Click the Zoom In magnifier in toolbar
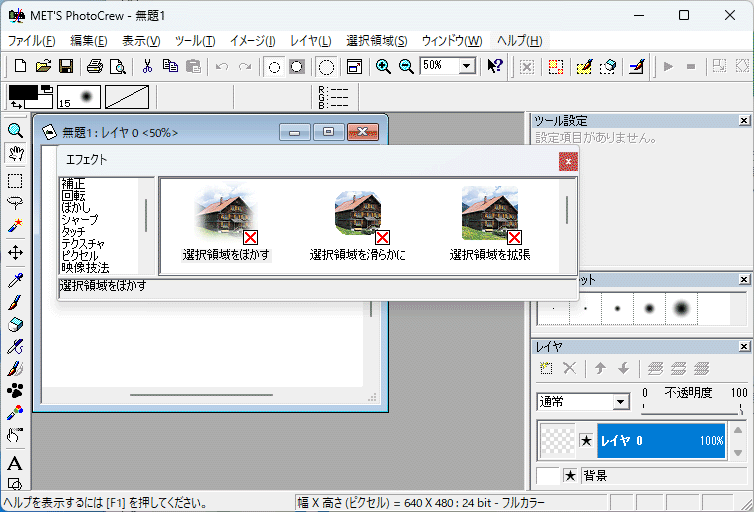The width and height of the screenshot is (754, 512). coord(383,66)
